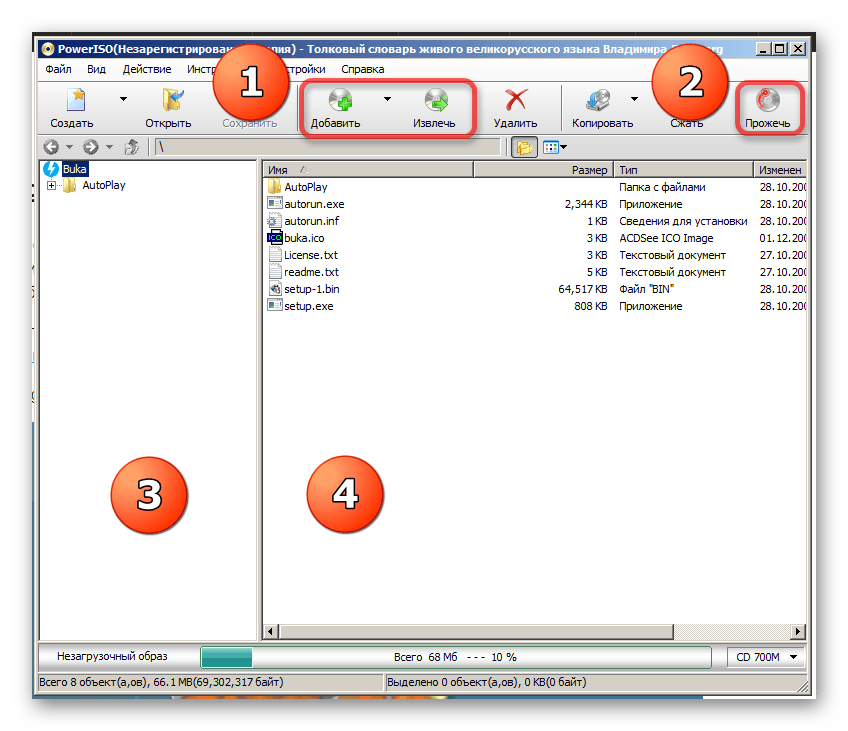The image size is (848, 731).
Task: Click the Up one level folder icon
Action: [x=131, y=147]
